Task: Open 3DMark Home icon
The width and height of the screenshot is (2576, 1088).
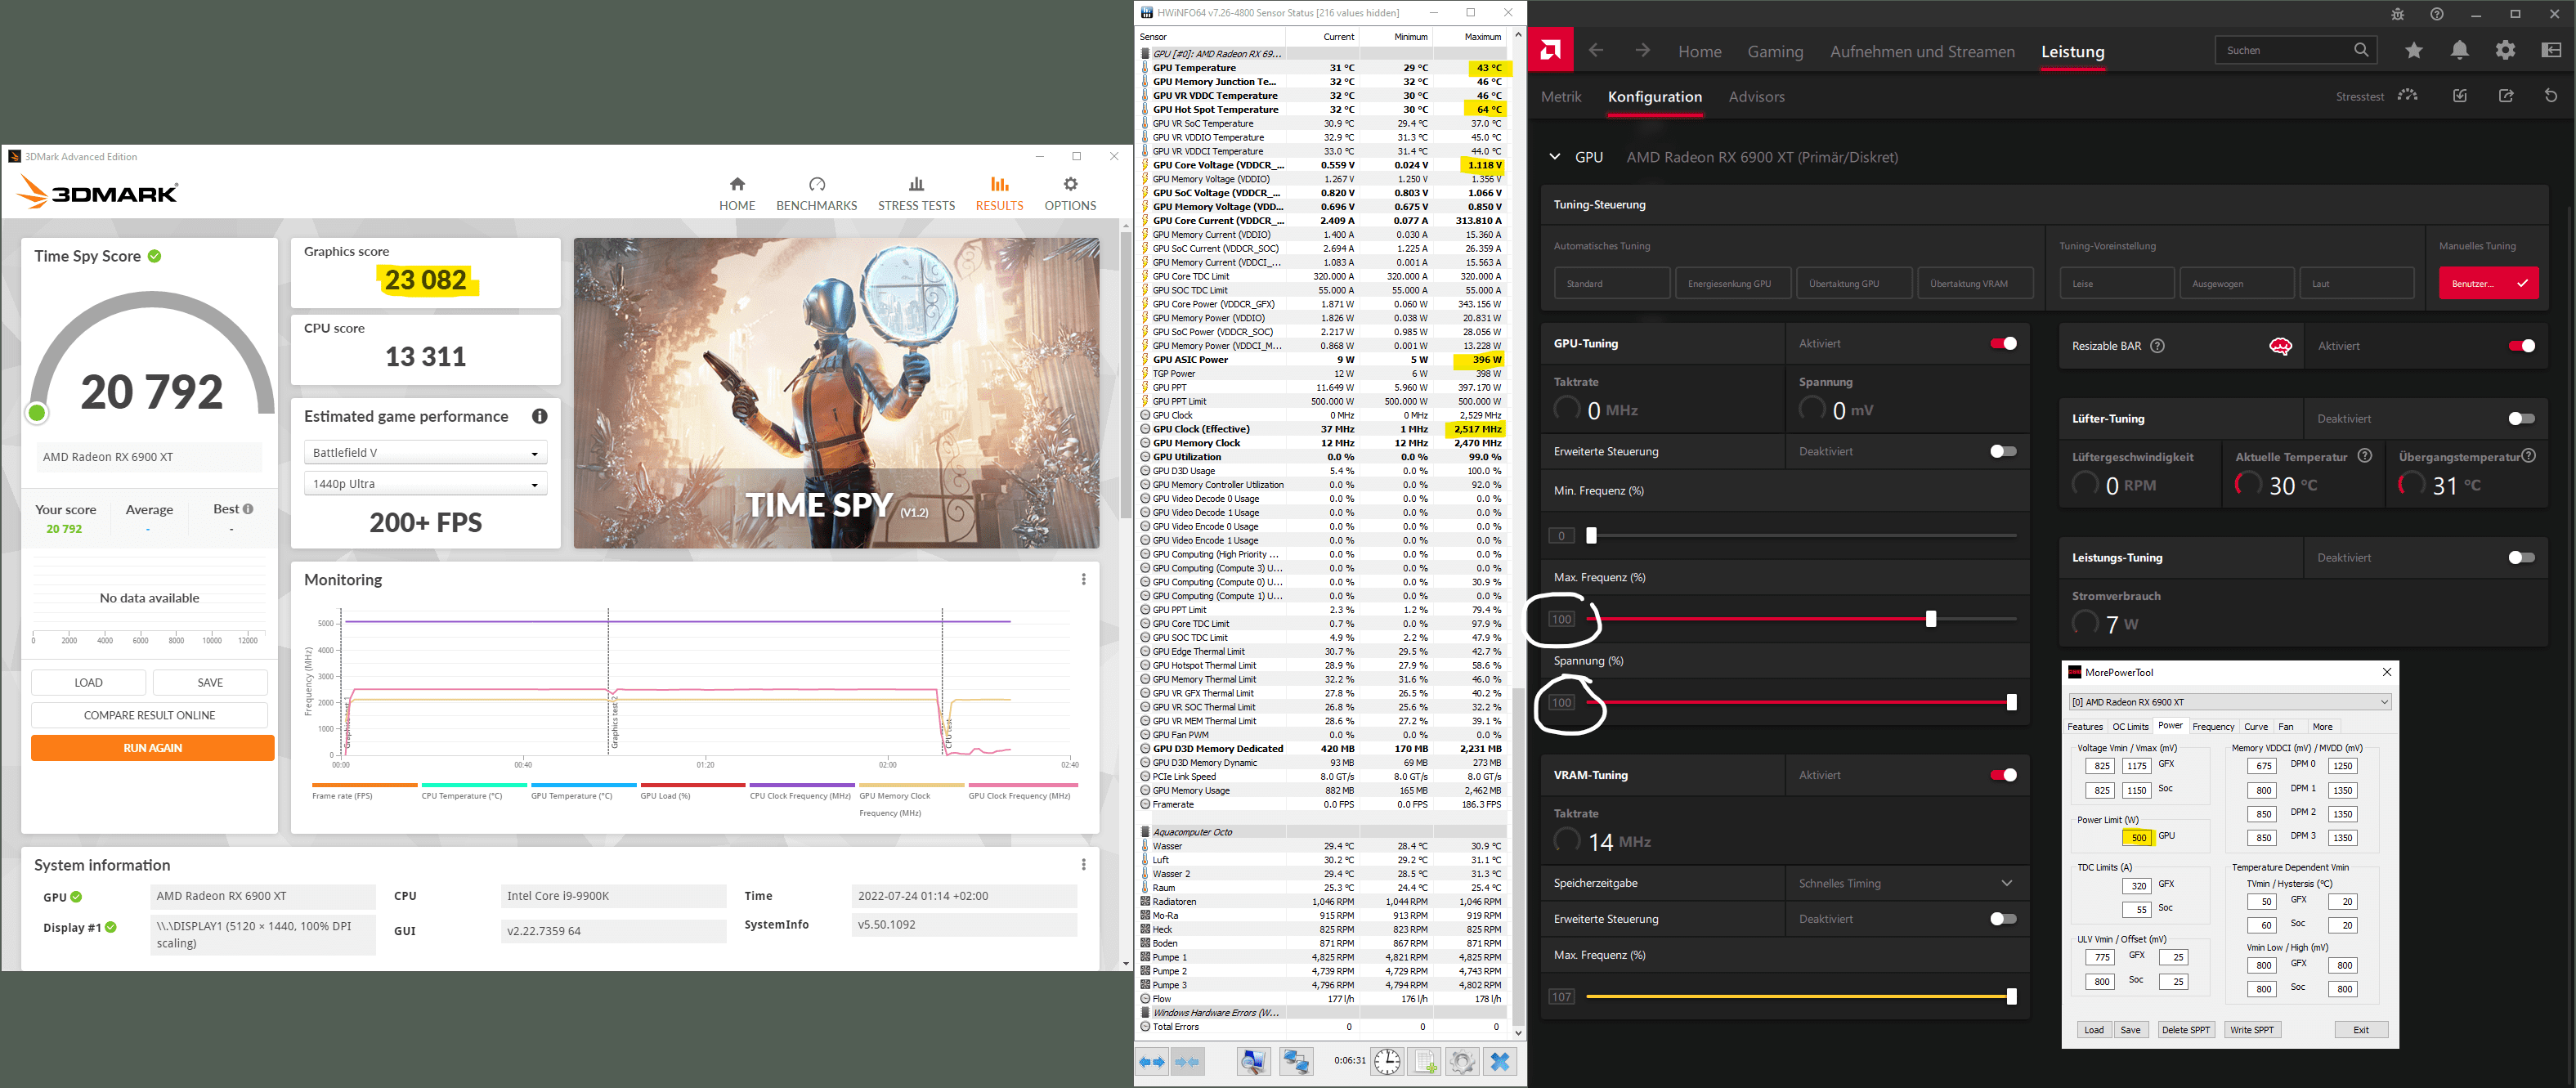Action: pyautogui.click(x=737, y=184)
